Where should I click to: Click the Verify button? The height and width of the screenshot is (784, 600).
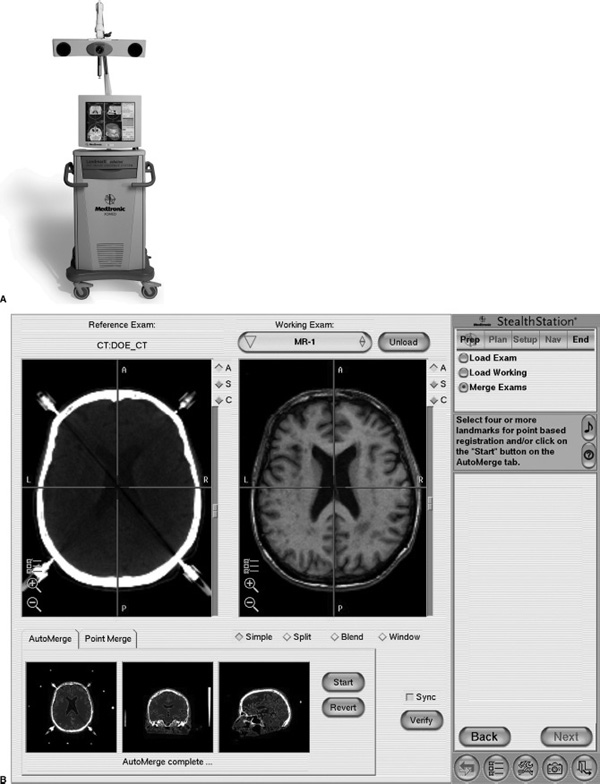[421, 719]
